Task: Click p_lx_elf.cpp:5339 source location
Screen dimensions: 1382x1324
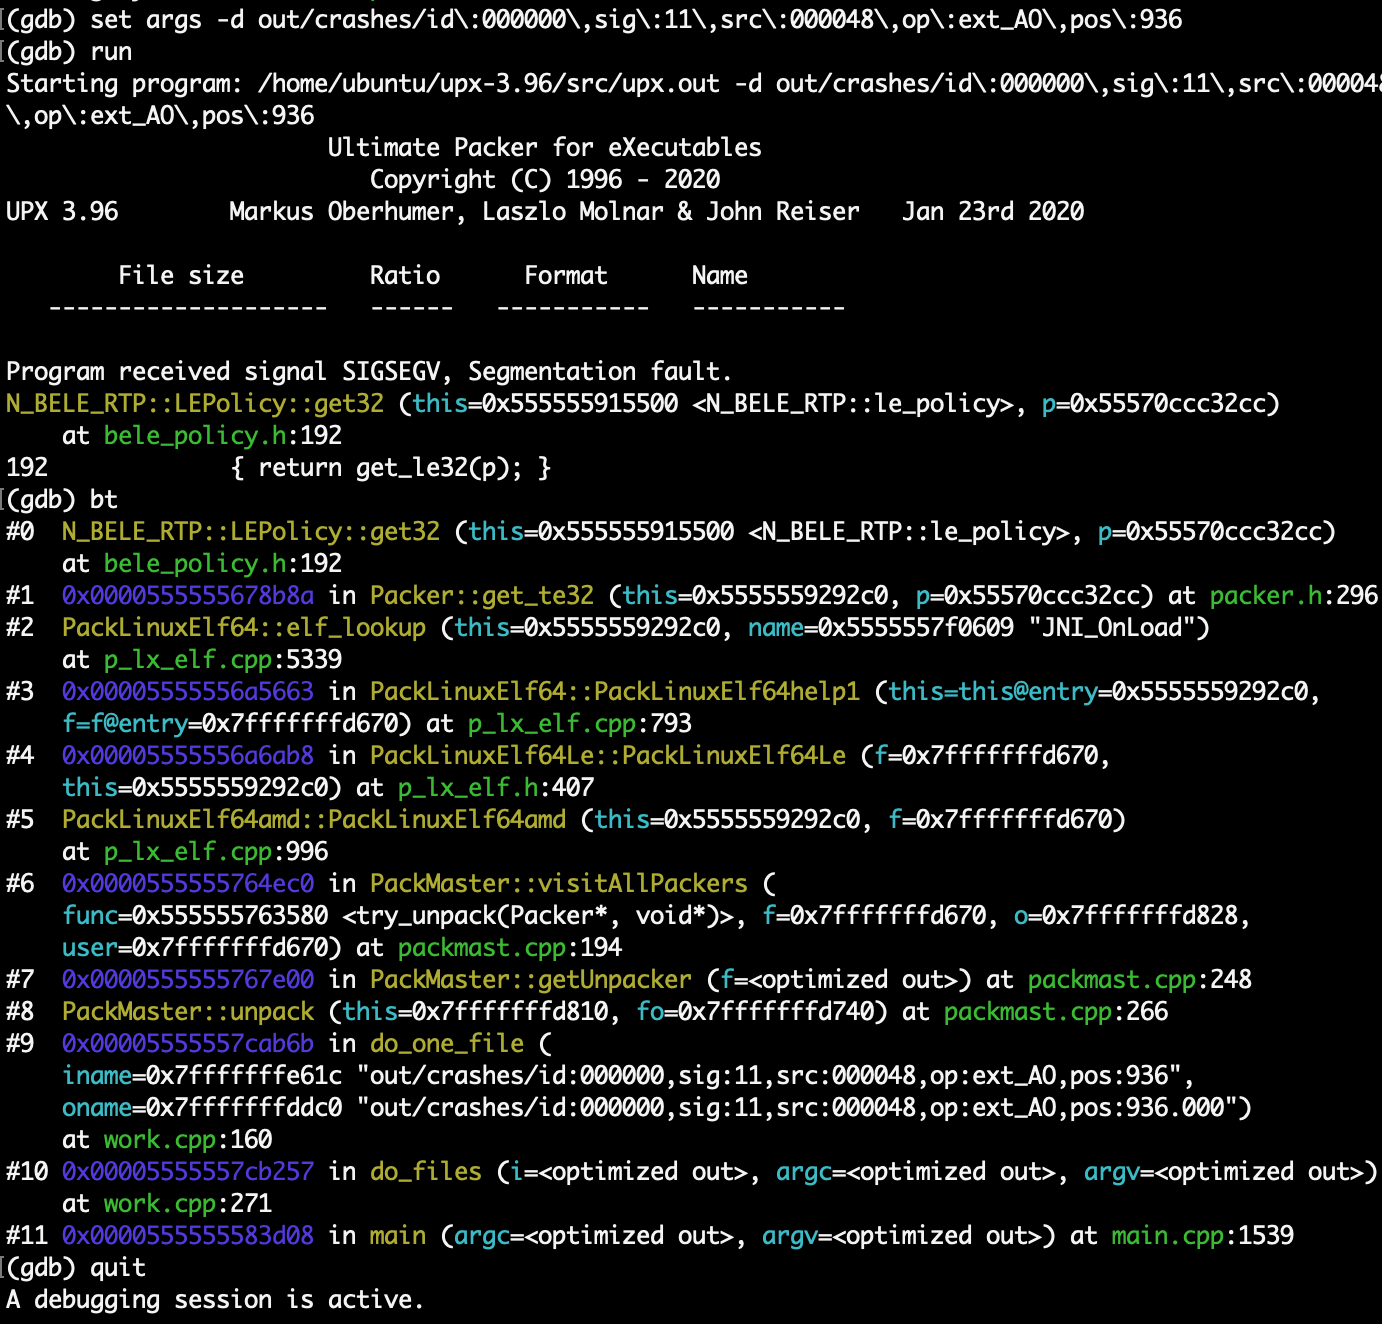Action: pyautogui.click(x=222, y=660)
